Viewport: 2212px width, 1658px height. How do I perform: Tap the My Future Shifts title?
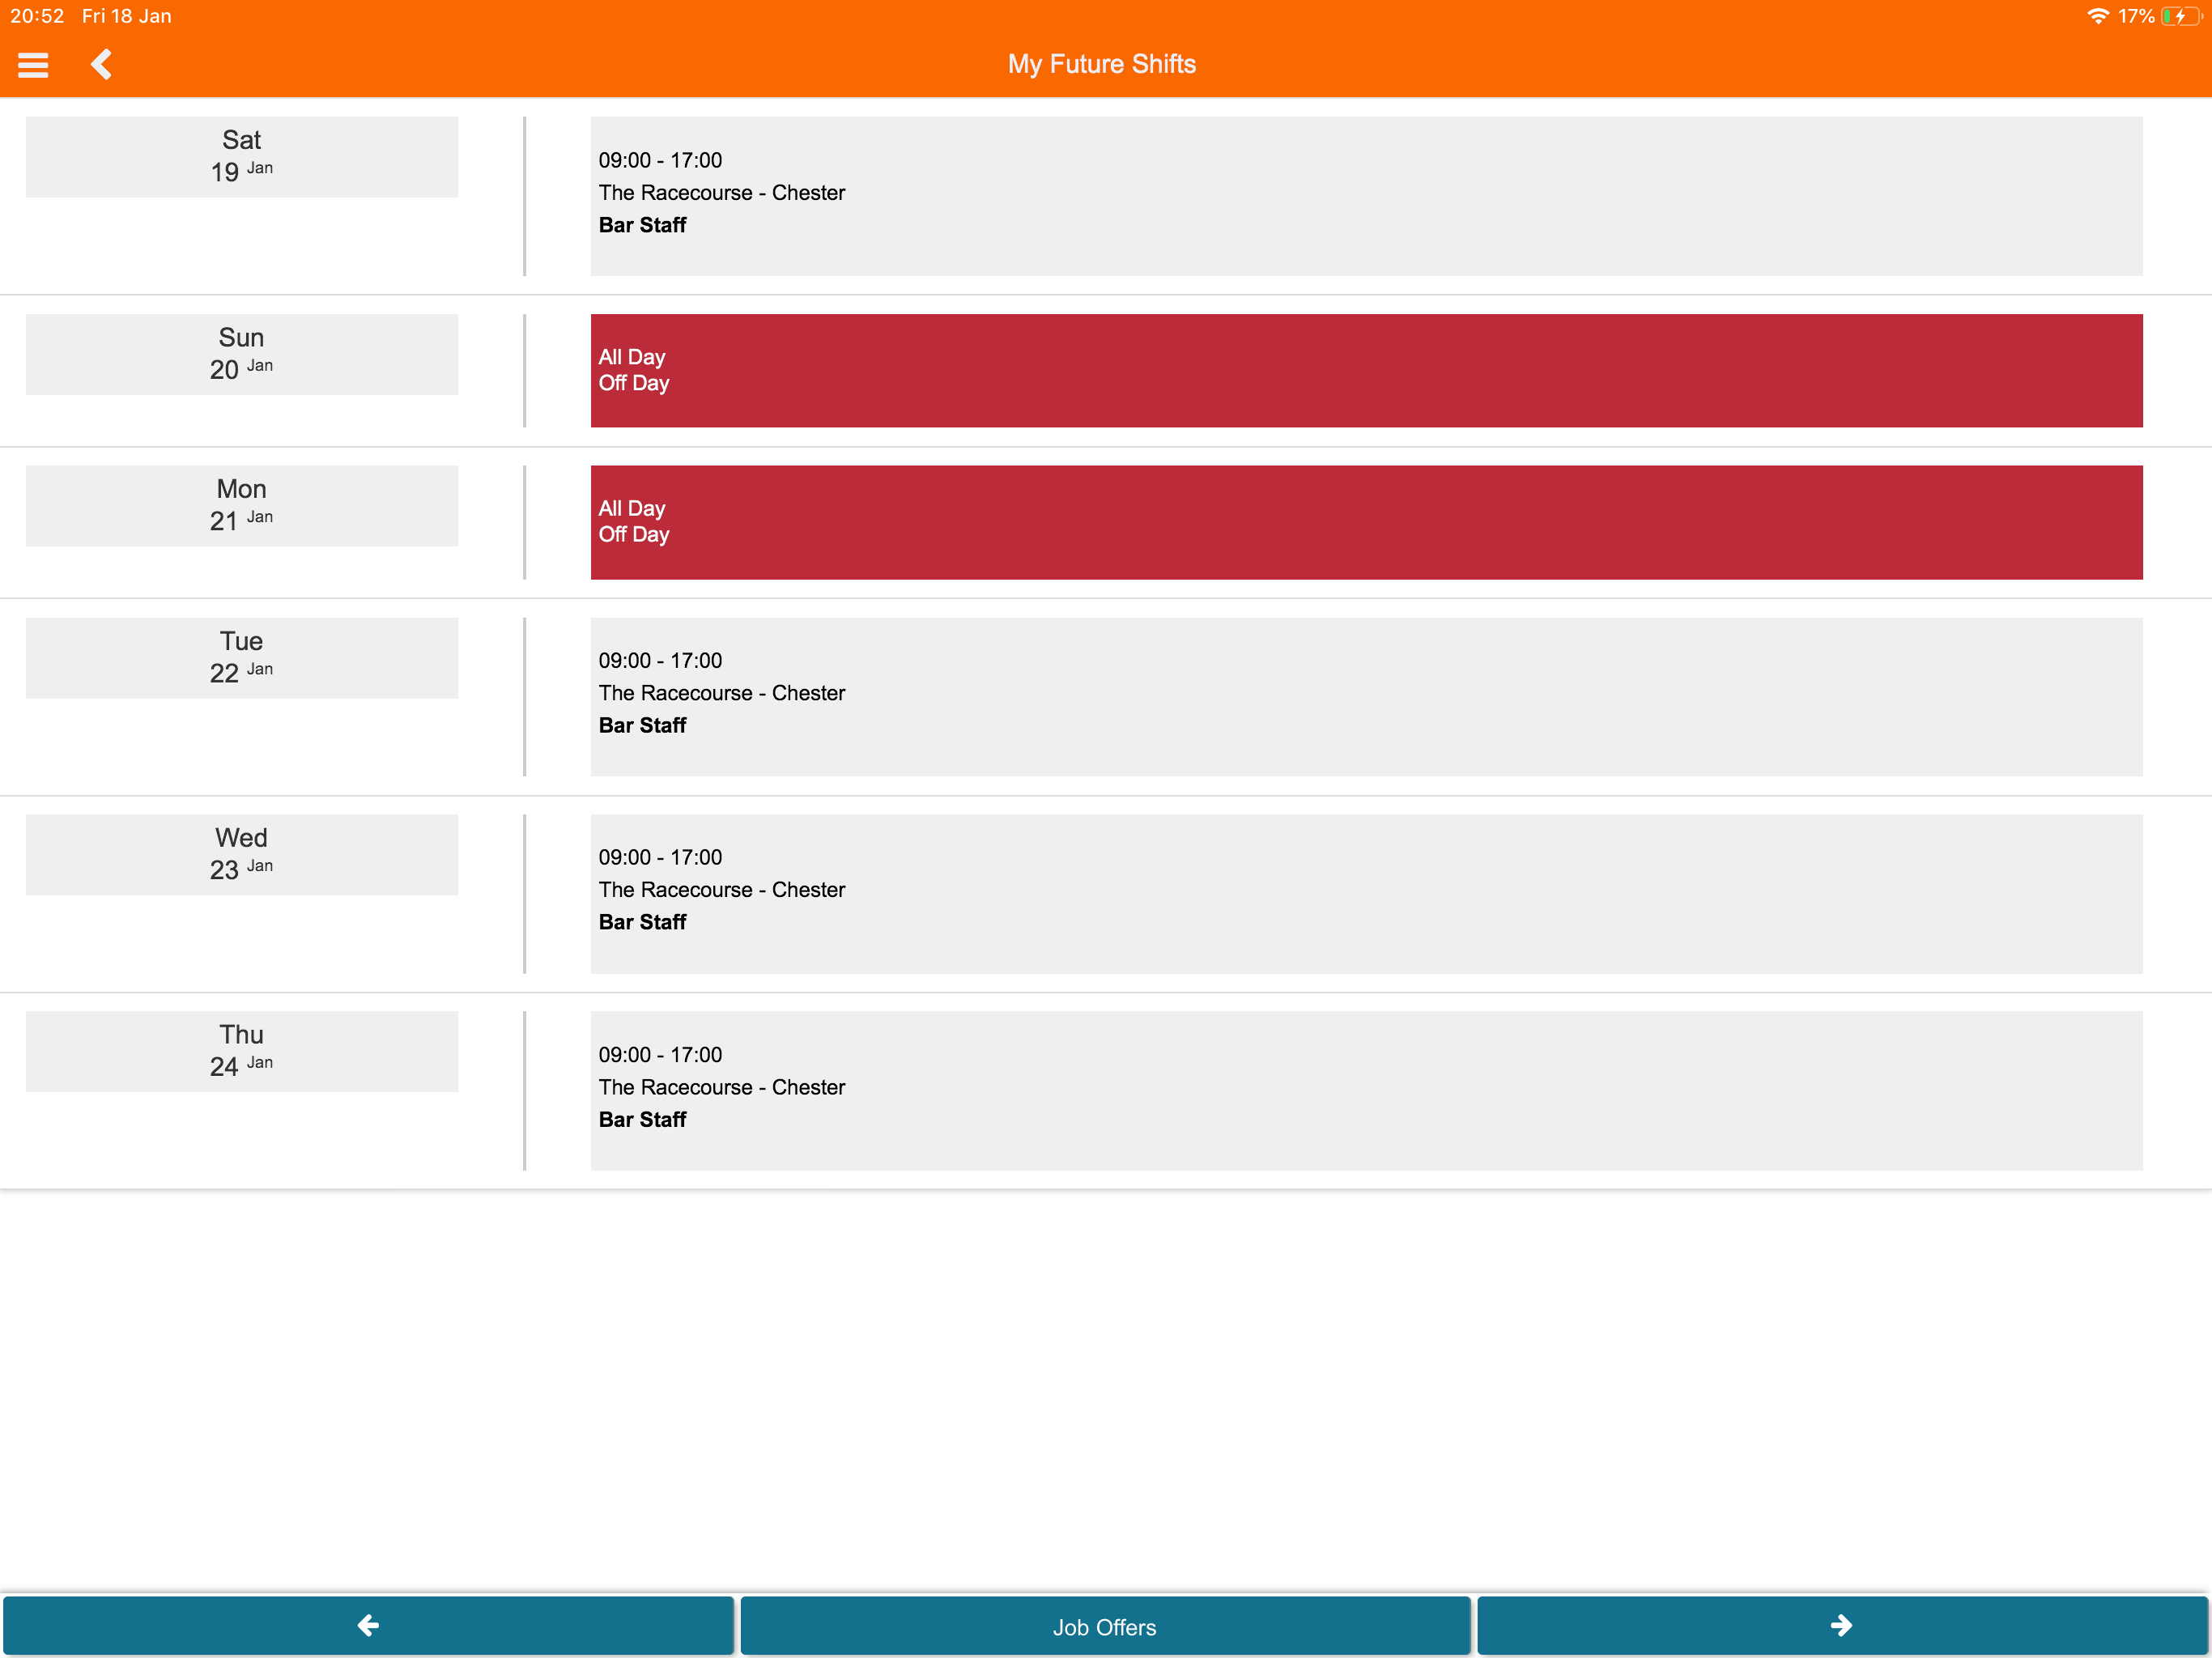pyautogui.click(x=1101, y=64)
